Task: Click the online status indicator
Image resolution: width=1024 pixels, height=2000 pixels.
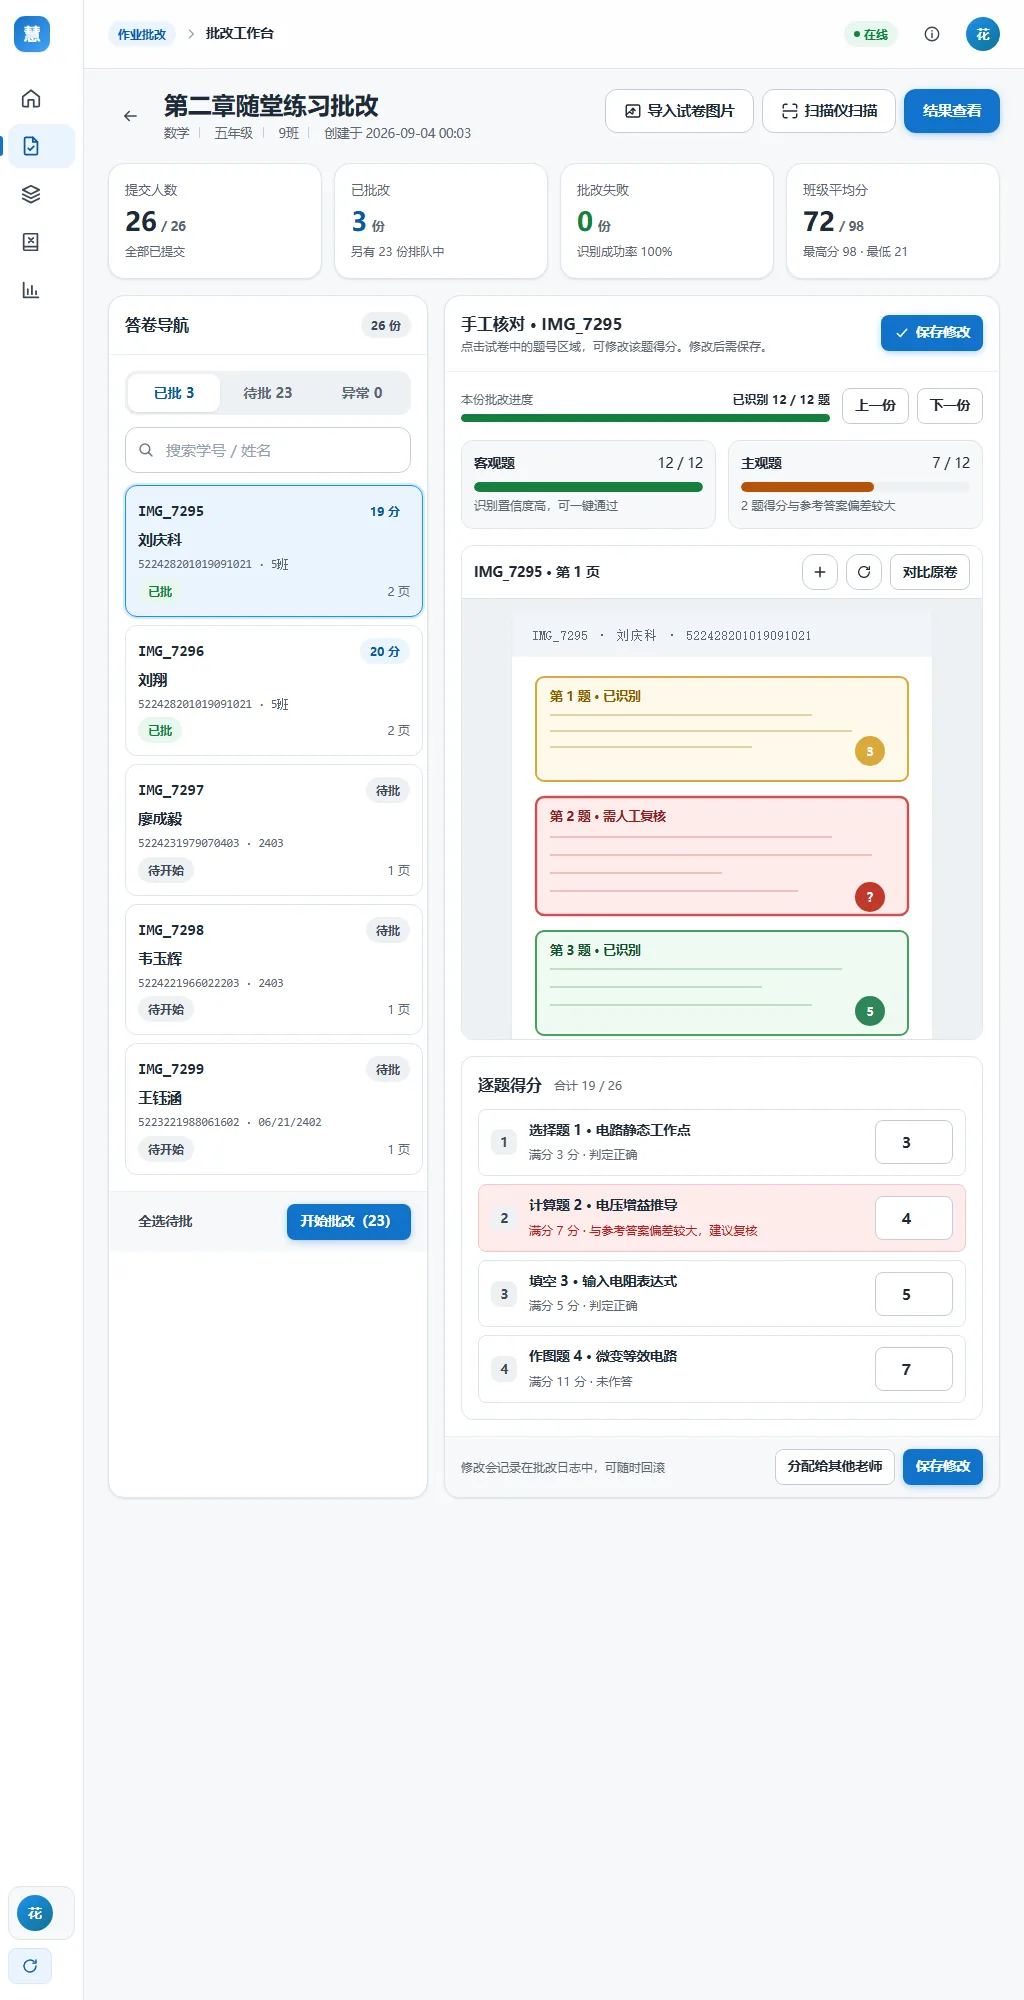Action: click(x=871, y=34)
